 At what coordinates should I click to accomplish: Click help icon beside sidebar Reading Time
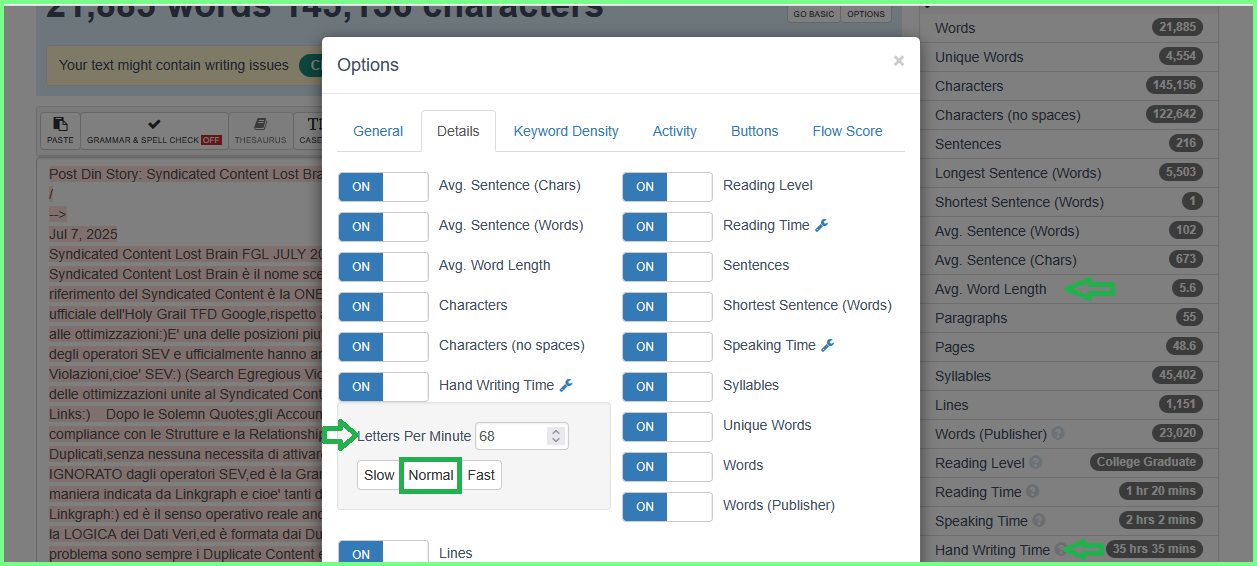(x=1033, y=492)
